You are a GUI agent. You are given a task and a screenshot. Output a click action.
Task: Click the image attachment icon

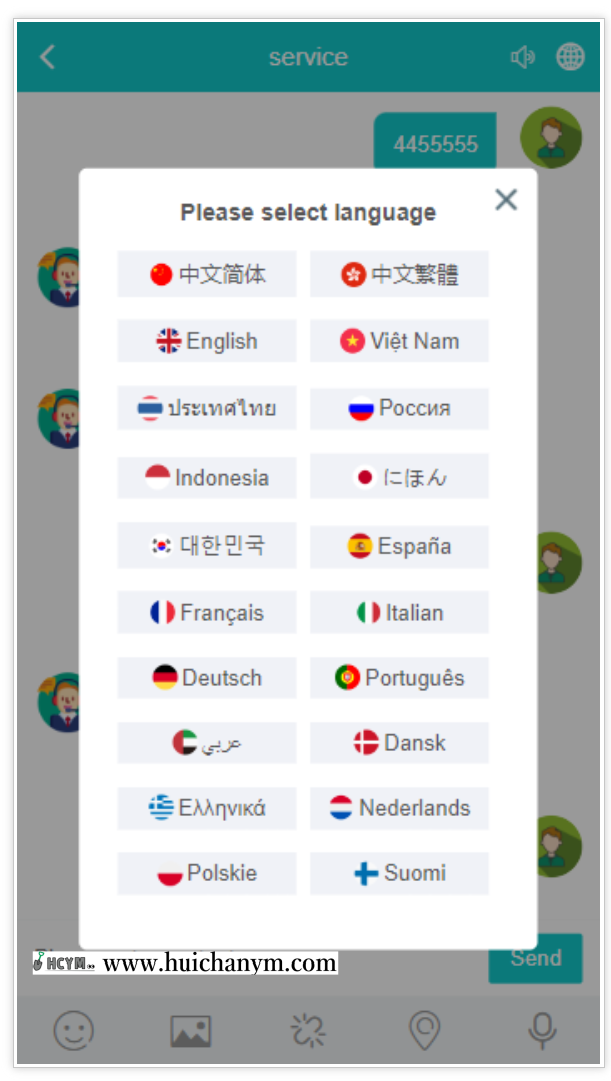tap(190, 1029)
